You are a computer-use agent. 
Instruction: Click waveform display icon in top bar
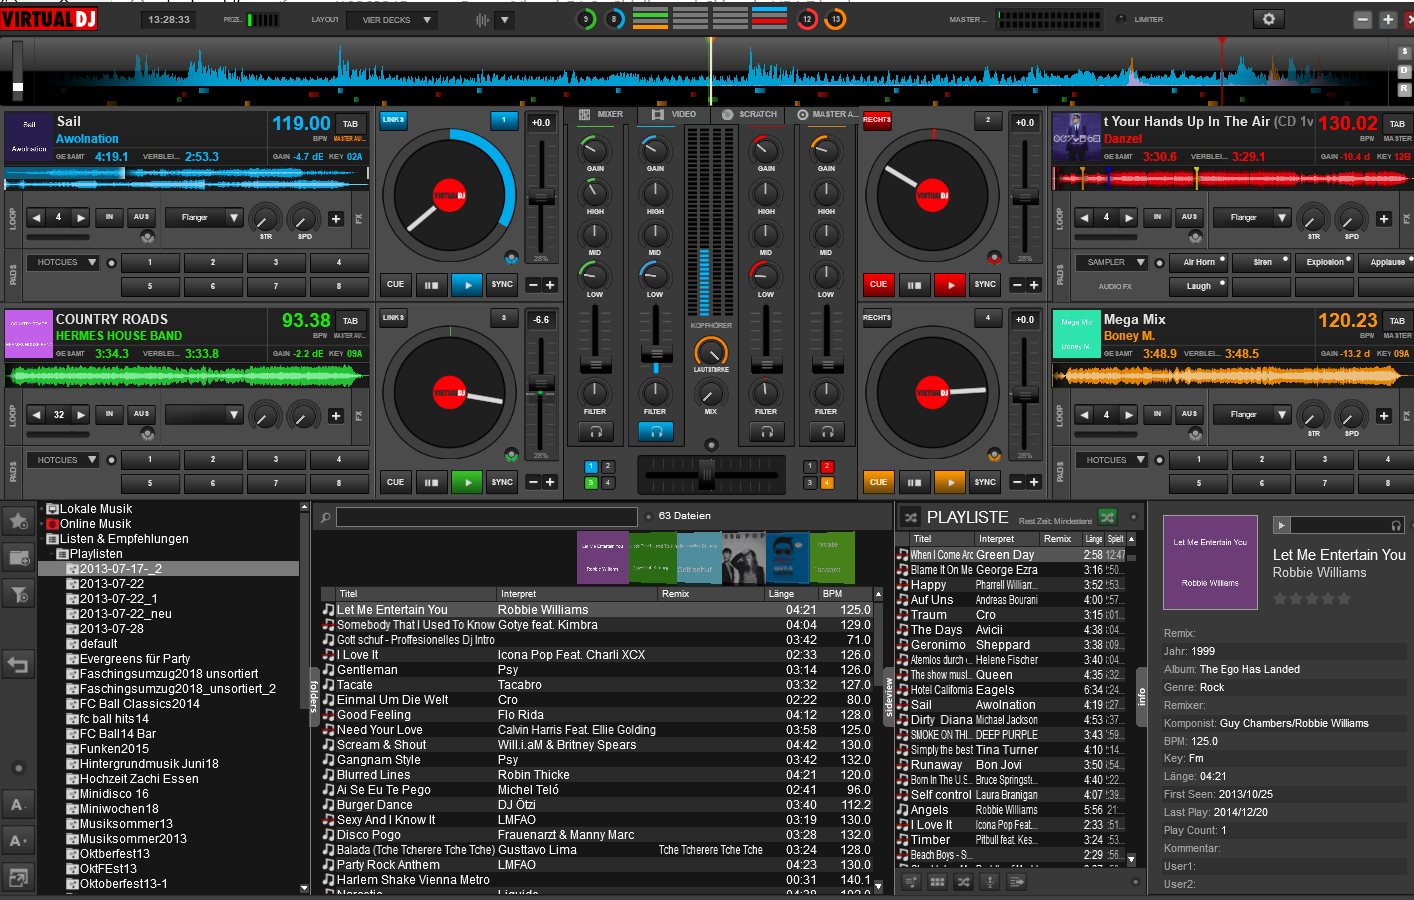click(483, 20)
